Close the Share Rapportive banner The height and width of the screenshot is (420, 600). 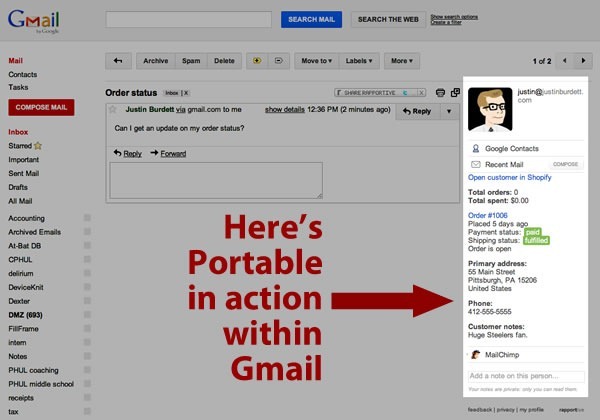point(421,93)
